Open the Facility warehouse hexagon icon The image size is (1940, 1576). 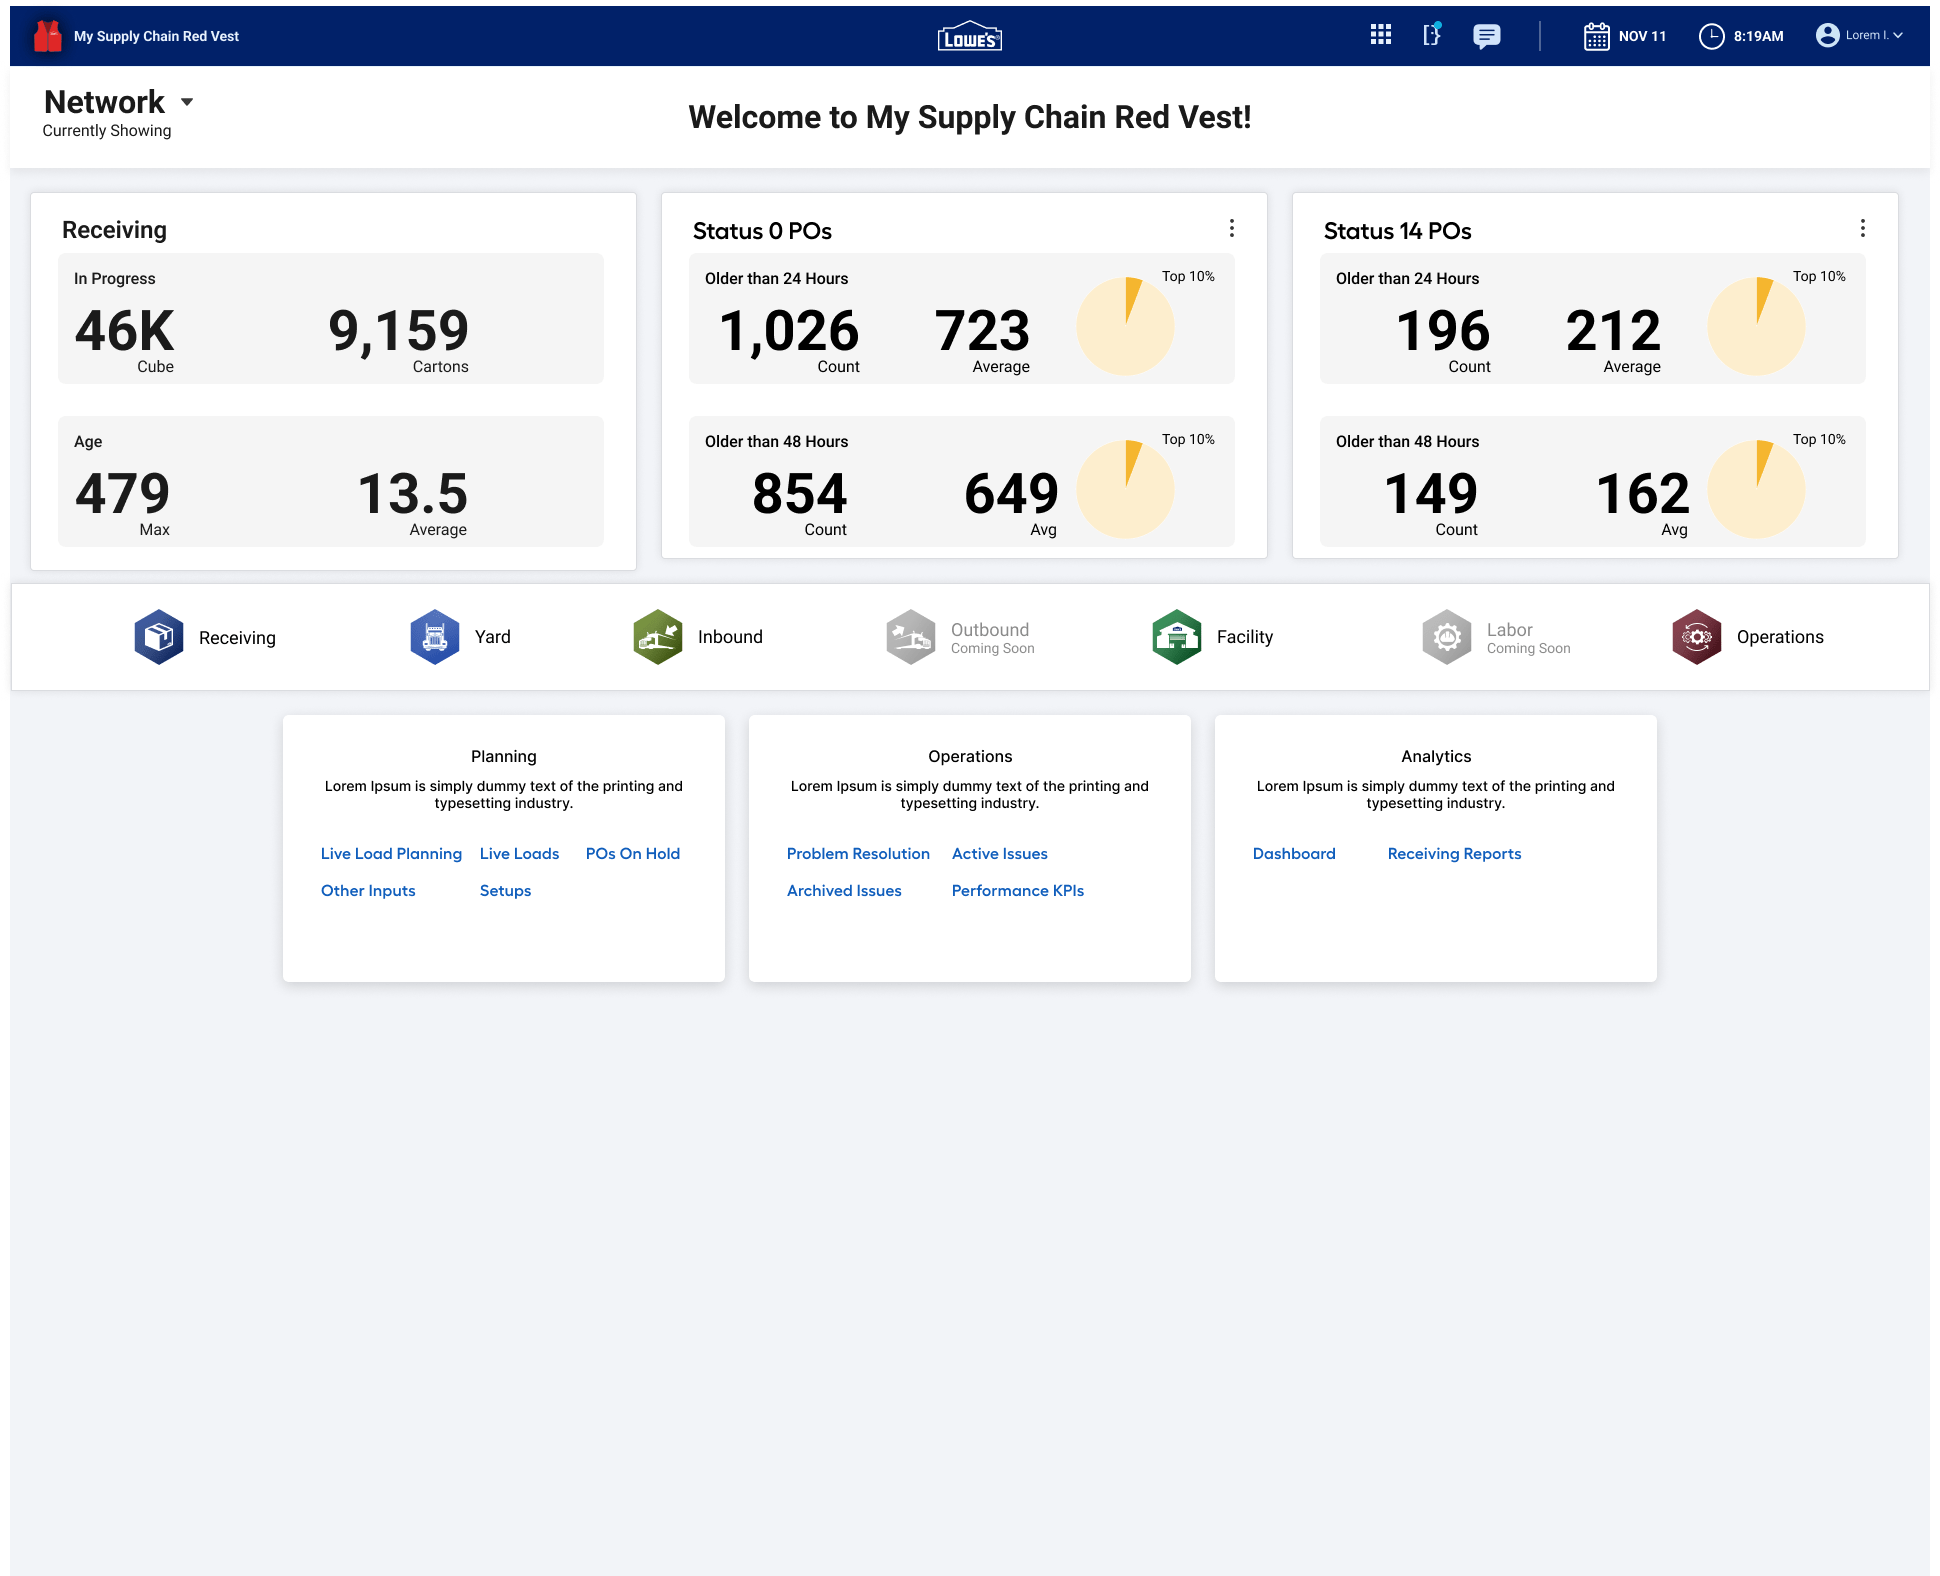pos(1177,637)
